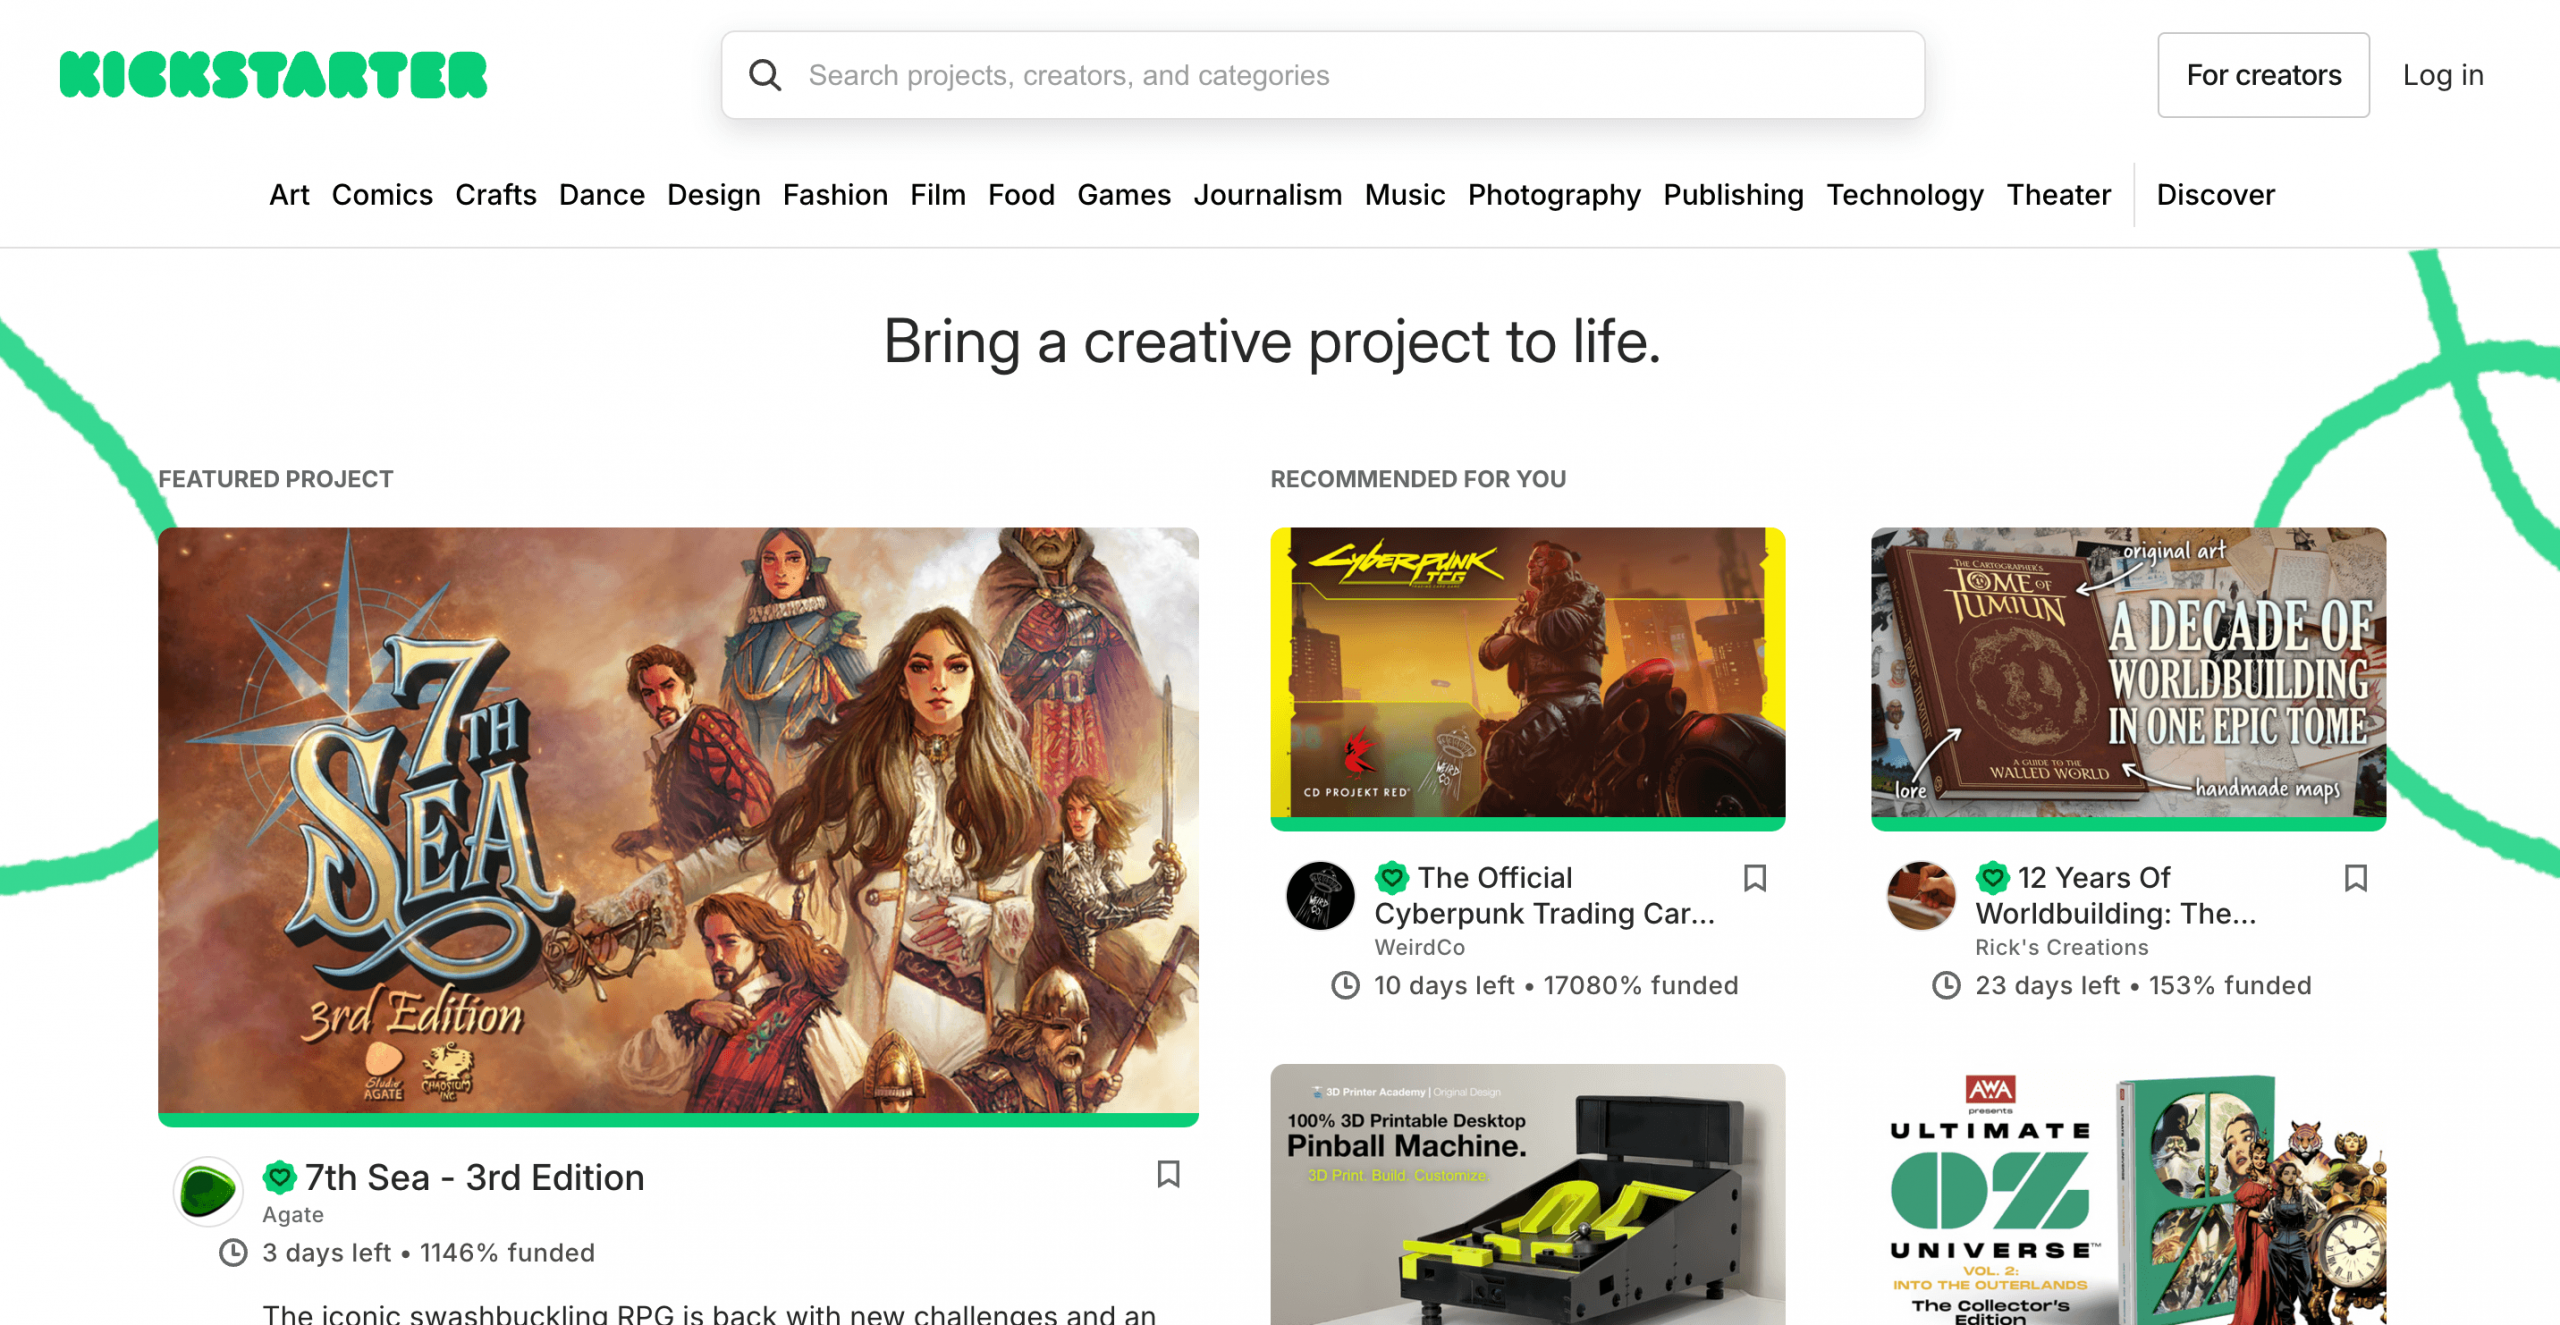Image resolution: width=2560 pixels, height=1325 pixels.
Task: Bookmark the 12 Years Of Worldbuilding project
Action: pos(2356,878)
